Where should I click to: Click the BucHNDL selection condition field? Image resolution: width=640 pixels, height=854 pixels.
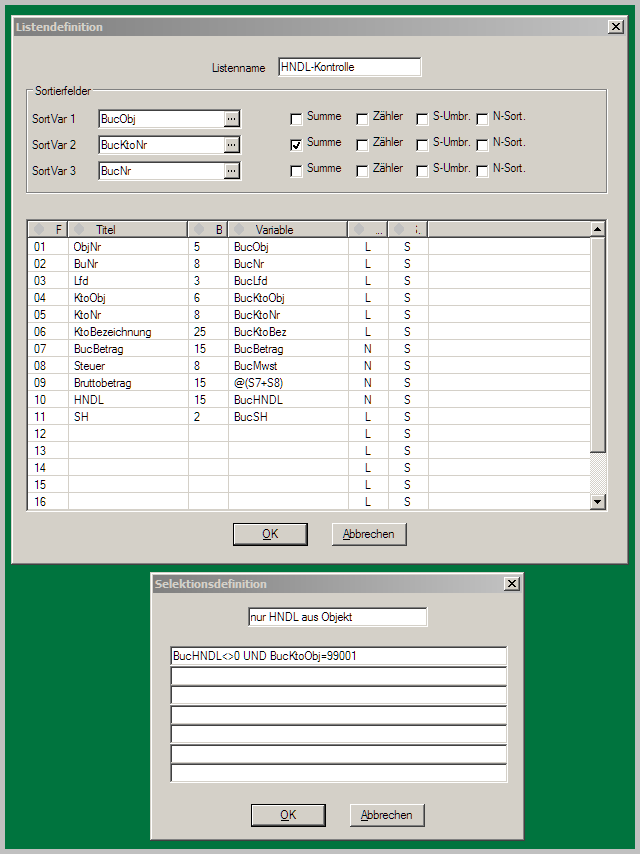338,657
